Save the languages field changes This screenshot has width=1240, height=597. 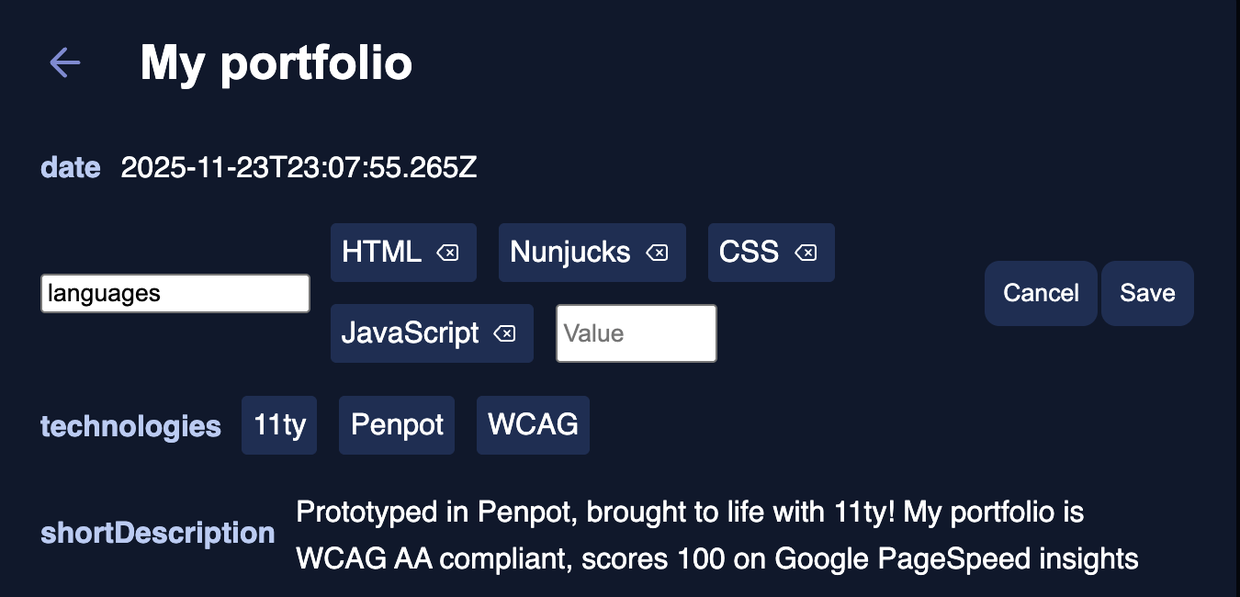point(1147,293)
